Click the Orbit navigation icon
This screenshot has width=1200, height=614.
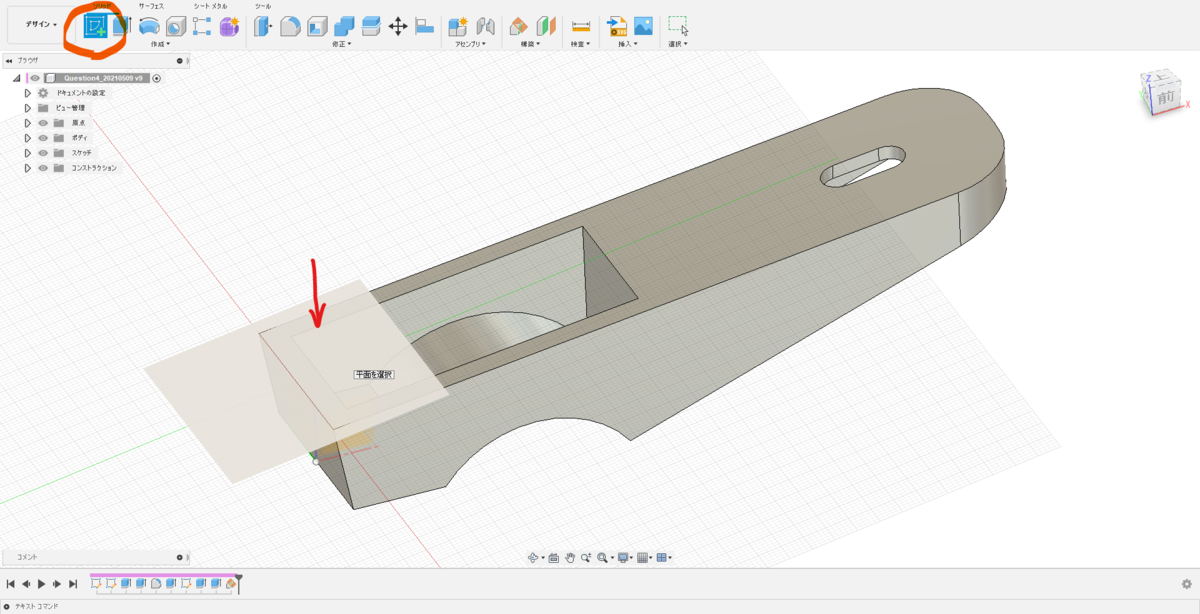535,557
